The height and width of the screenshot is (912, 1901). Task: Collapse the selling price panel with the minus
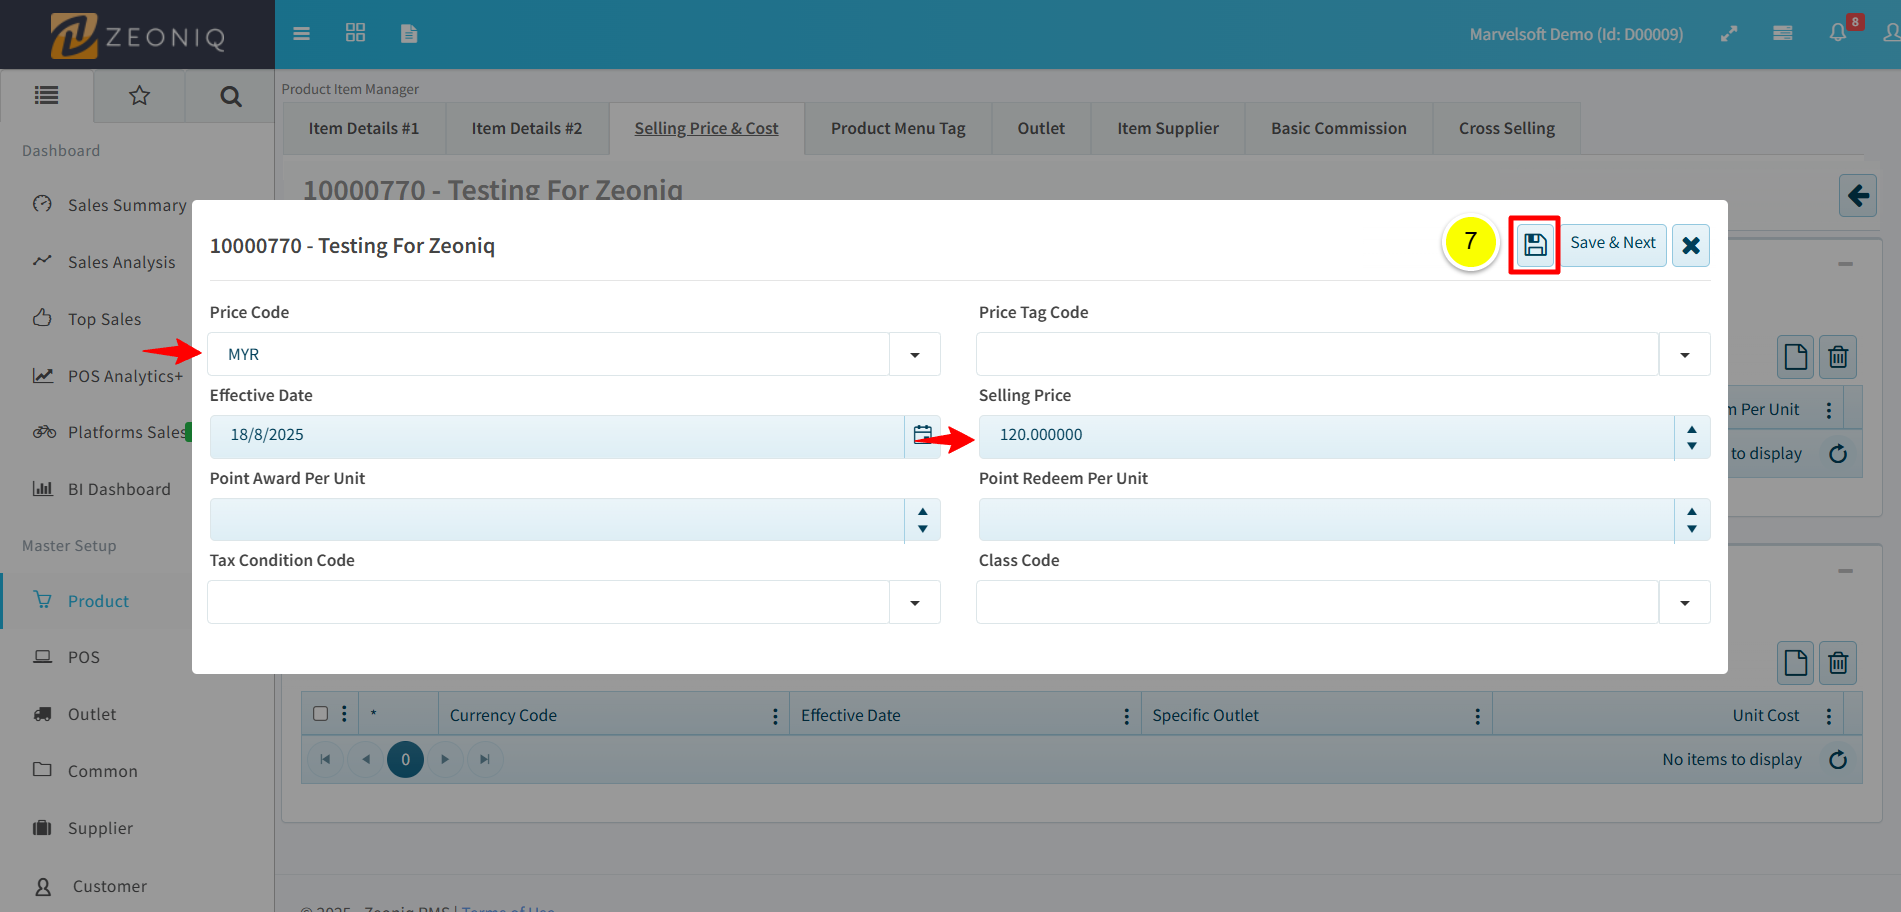(x=1846, y=264)
